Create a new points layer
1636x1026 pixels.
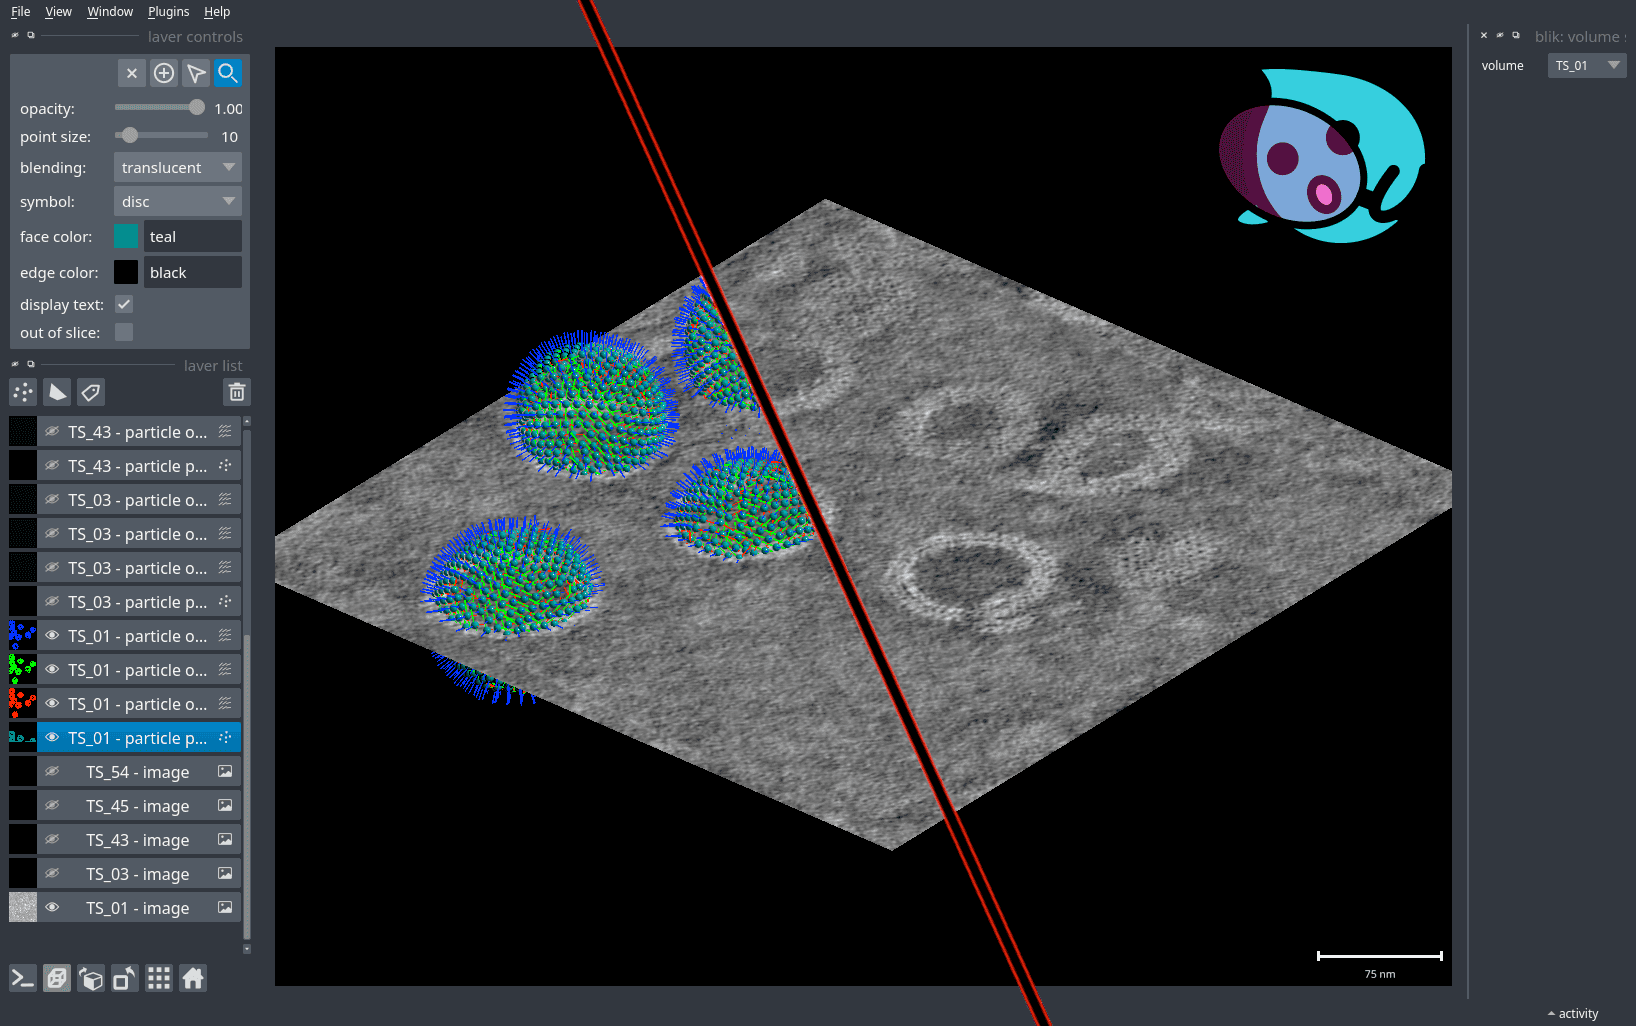tap(23, 392)
